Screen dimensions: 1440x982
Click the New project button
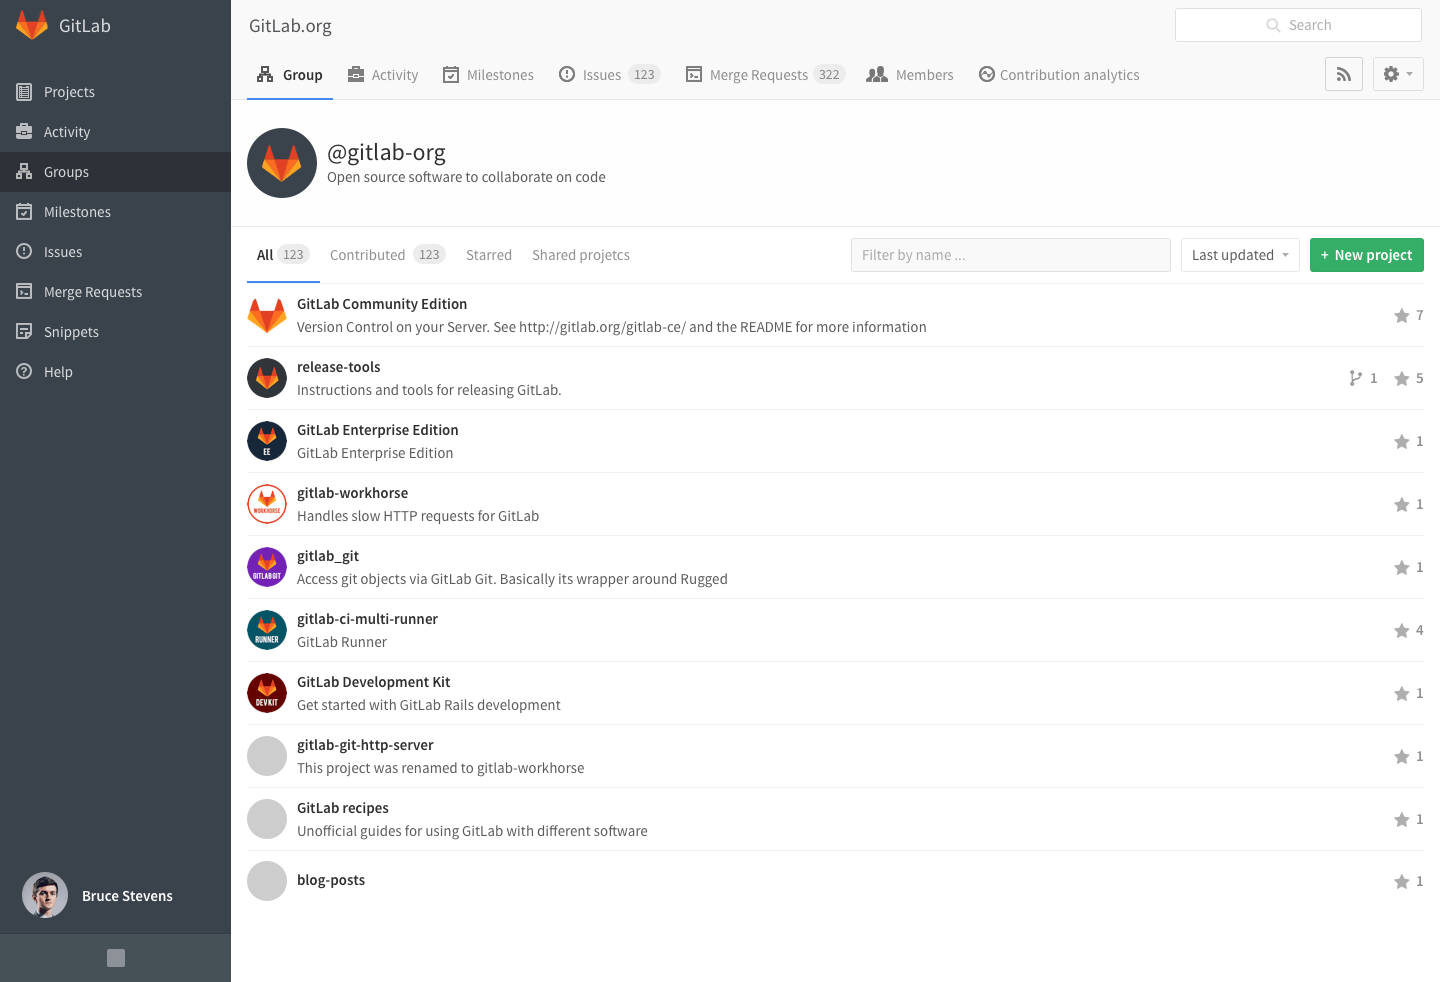(x=1367, y=255)
